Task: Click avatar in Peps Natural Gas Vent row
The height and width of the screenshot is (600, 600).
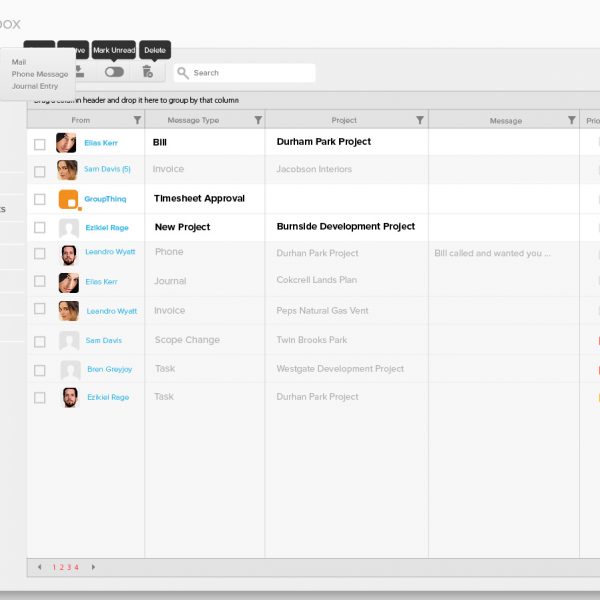Action: pyautogui.click(x=69, y=311)
